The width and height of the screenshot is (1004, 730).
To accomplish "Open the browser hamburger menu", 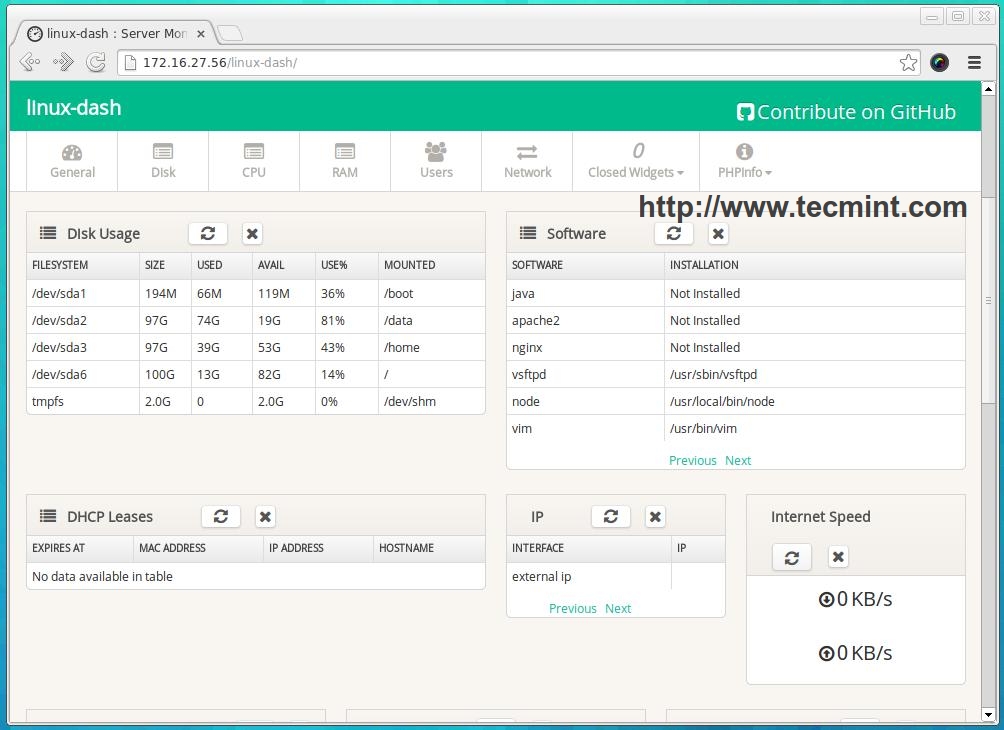I will 974,62.
